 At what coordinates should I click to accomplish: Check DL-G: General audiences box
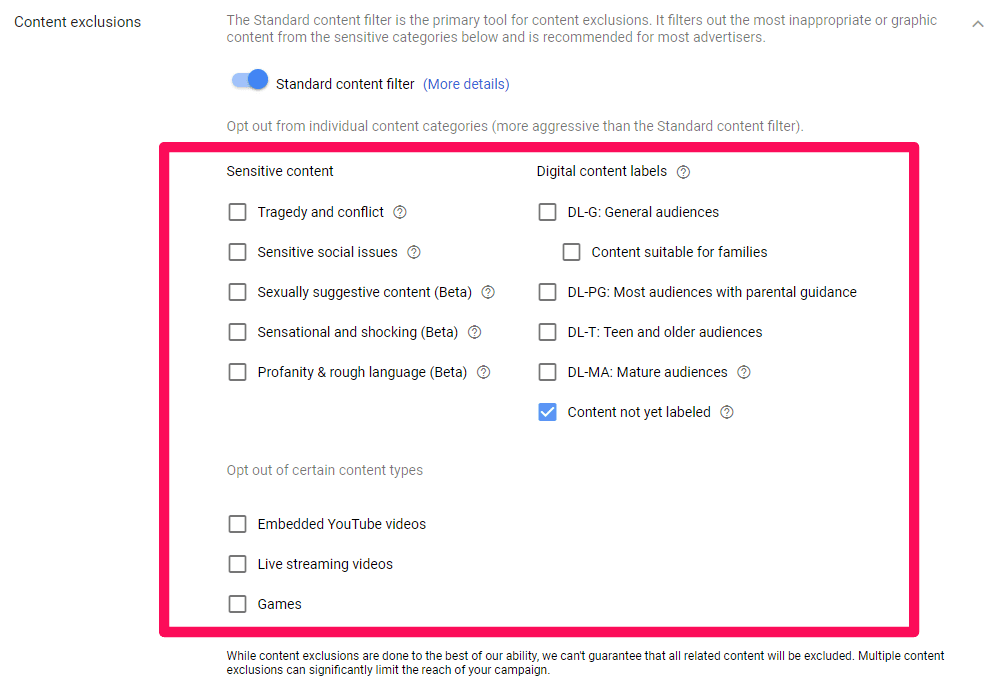tap(547, 212)
